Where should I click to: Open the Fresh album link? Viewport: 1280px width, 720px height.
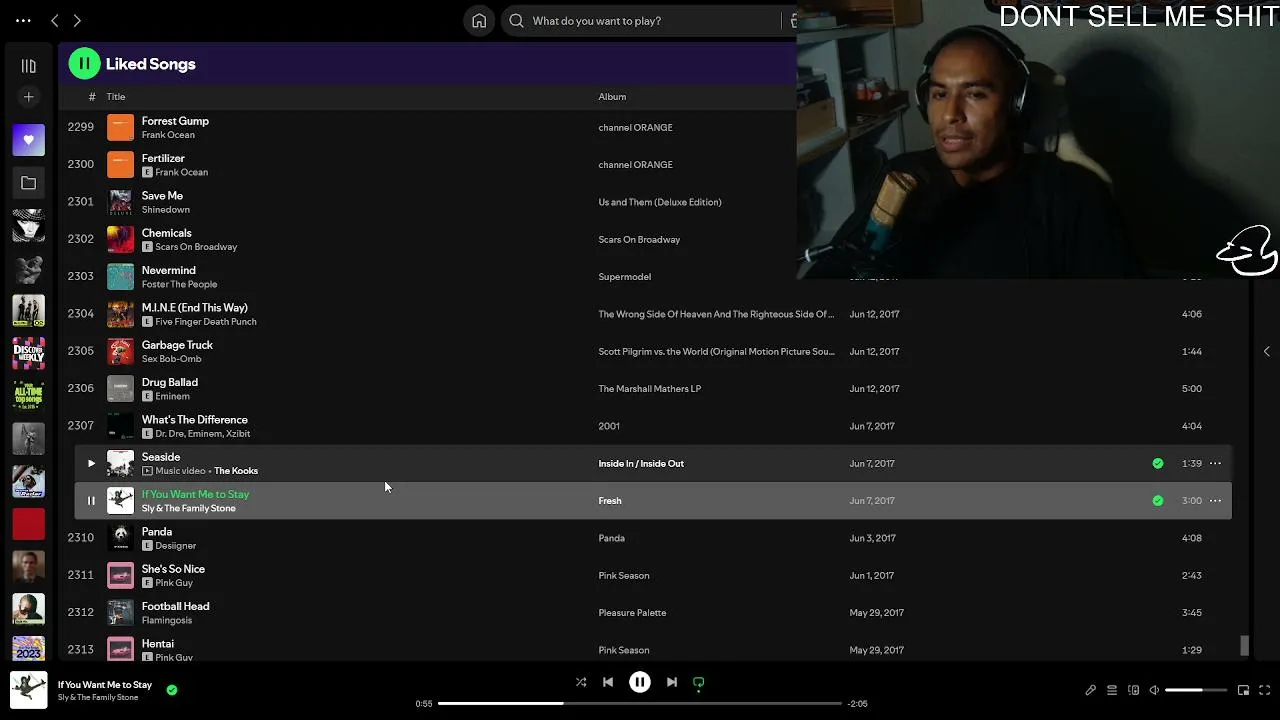click(610, 501)
